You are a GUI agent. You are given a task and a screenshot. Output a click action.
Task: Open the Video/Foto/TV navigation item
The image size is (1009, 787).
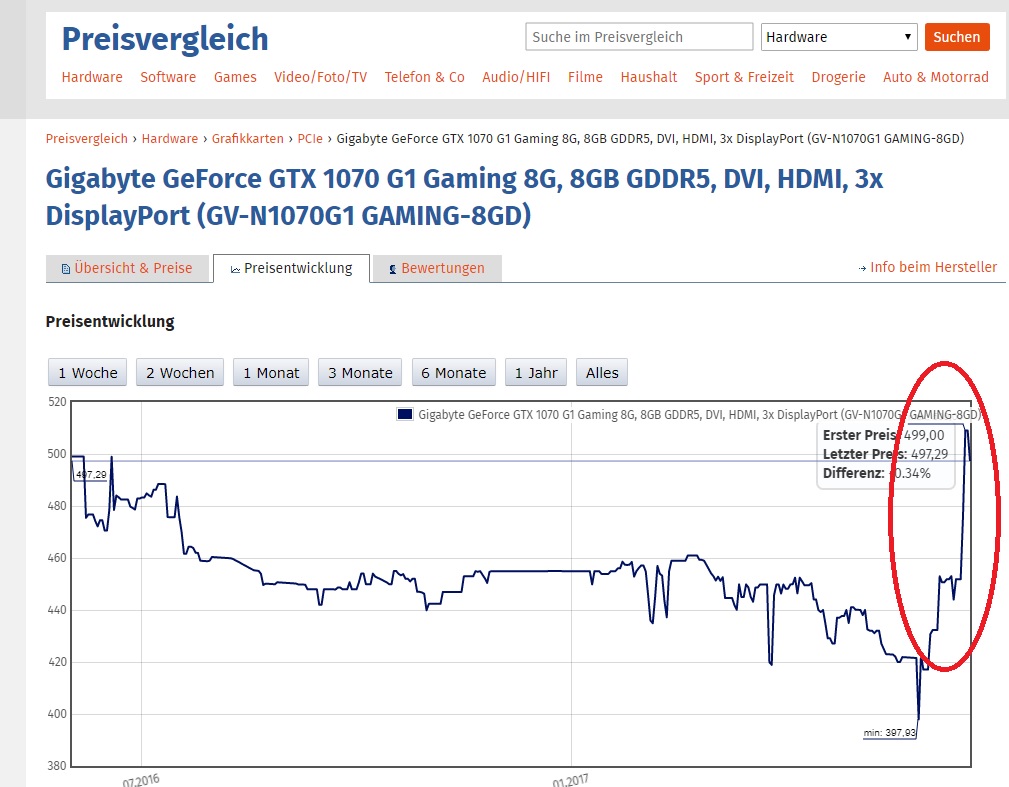click(320, 77)
